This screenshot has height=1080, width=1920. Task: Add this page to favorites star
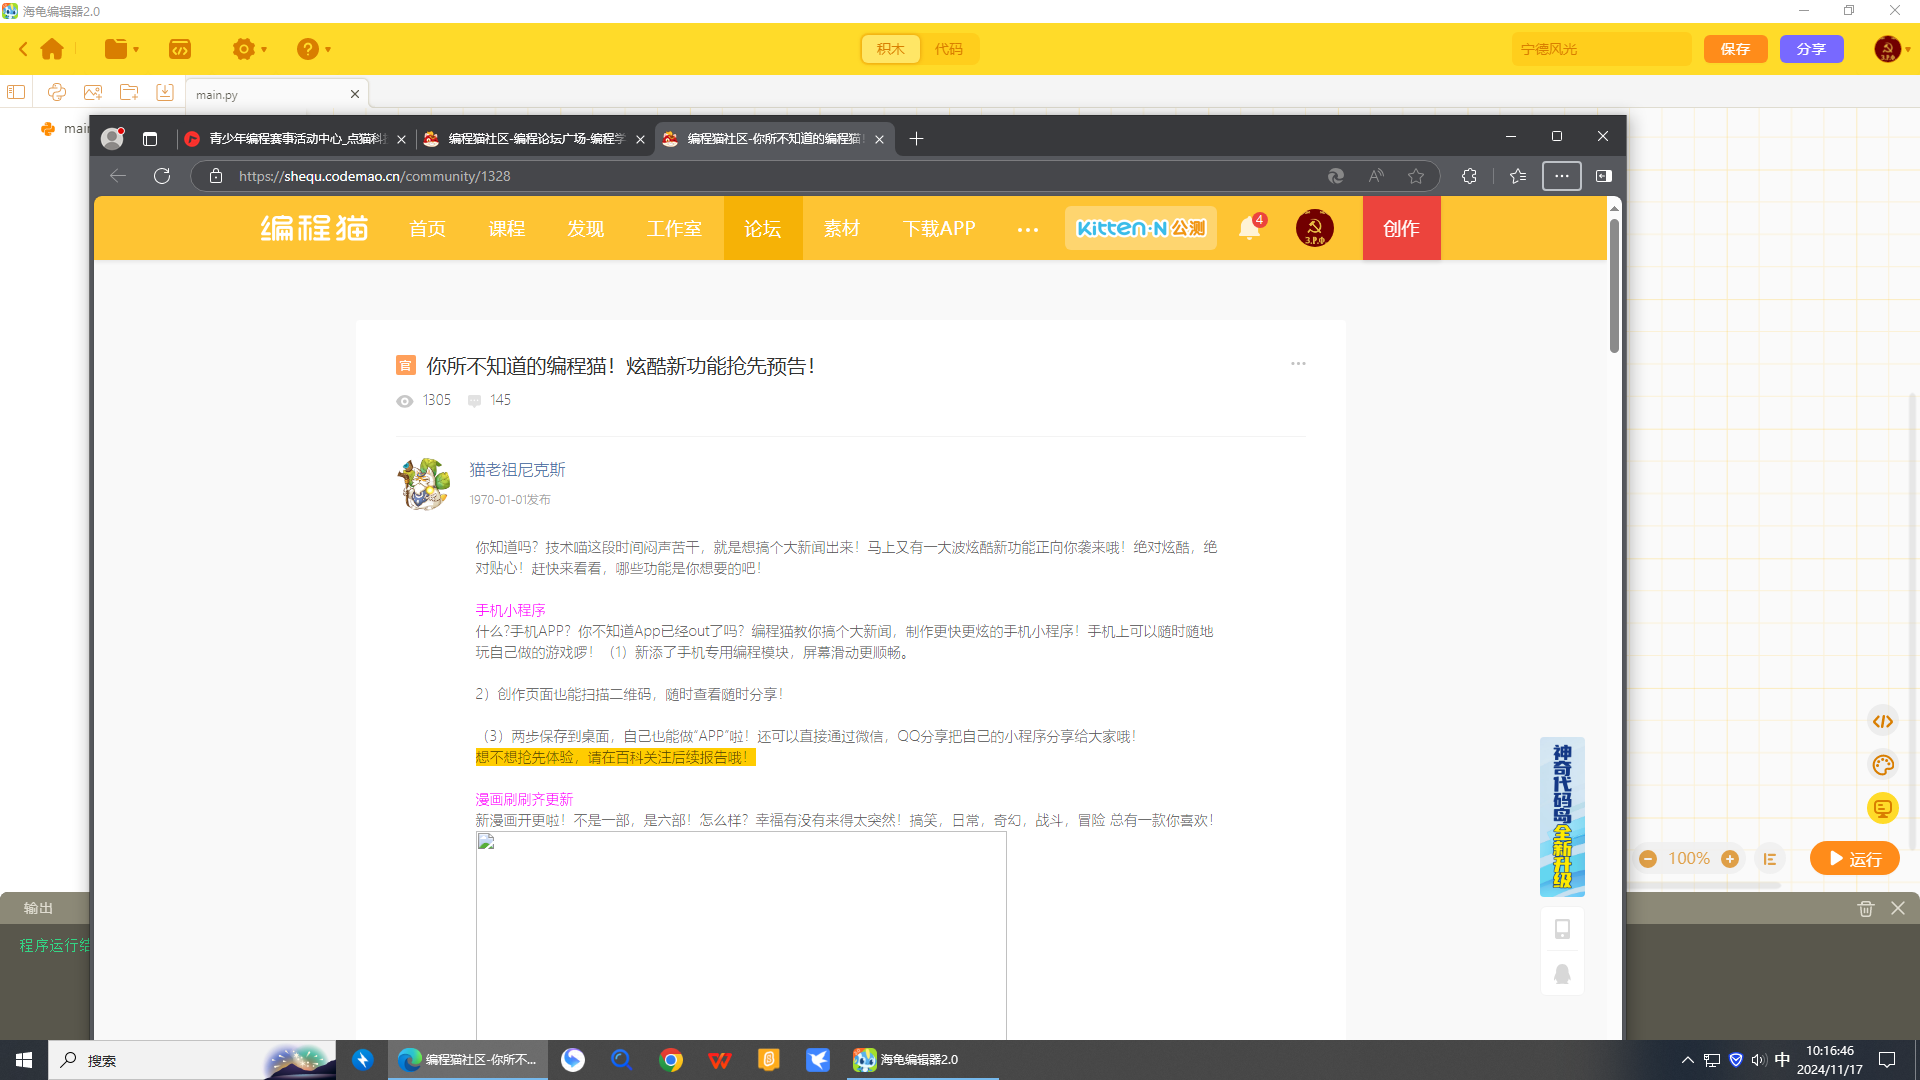click(x=1416, y=176)
